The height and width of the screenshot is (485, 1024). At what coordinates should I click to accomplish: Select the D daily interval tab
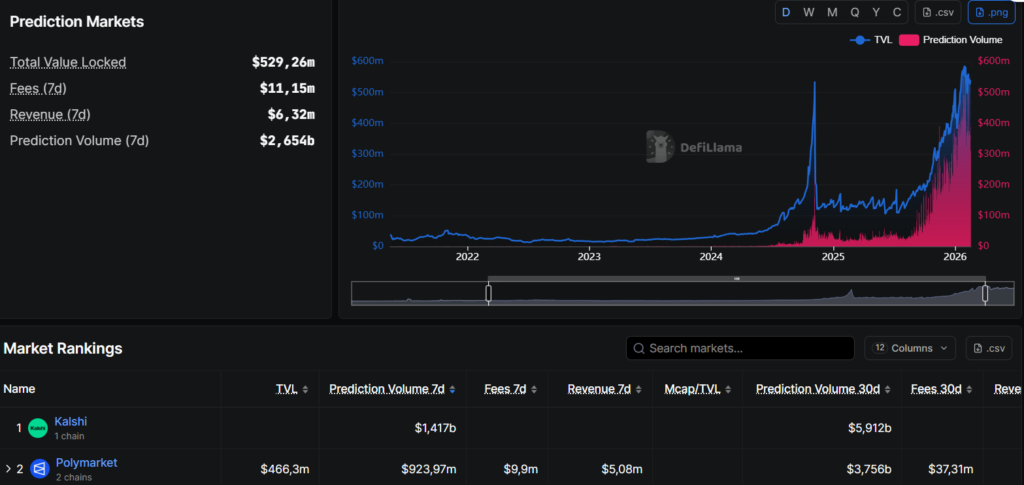tap(786, 12)
